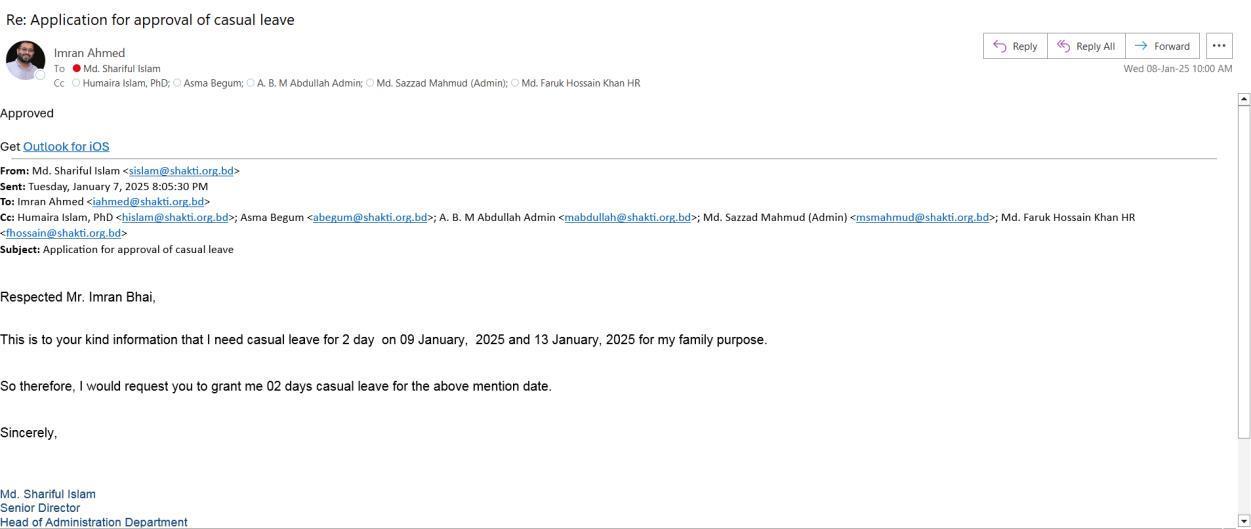Click red presence dot beside Md. Shariful Islam
The width and height of the screenshot is (1251, 529).
[76, 69]
